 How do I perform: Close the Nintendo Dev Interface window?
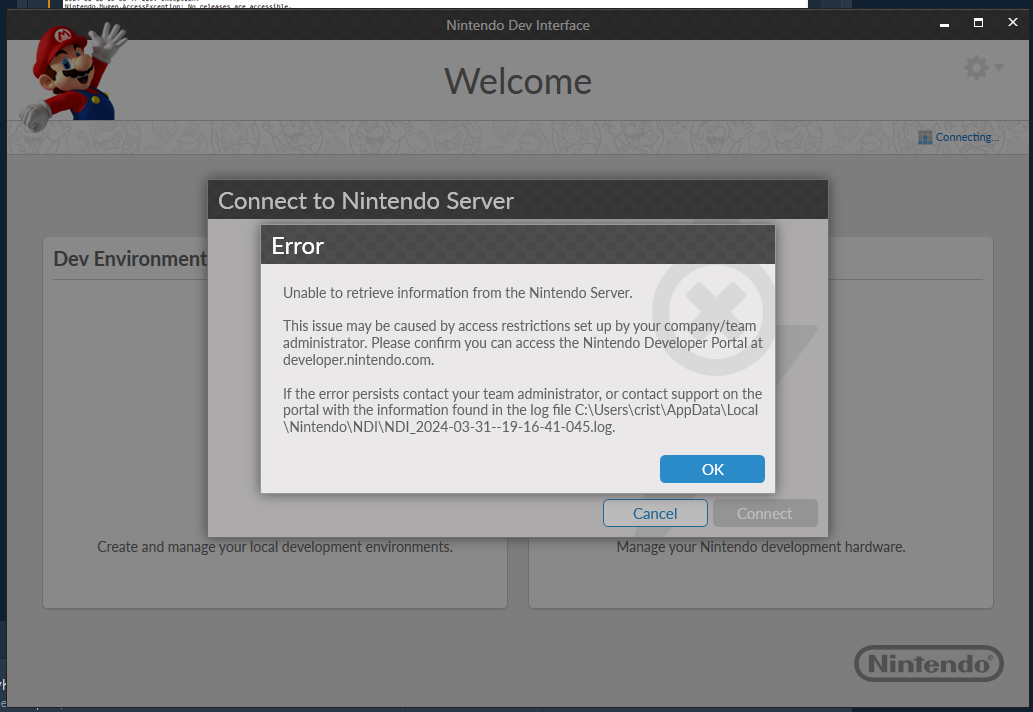pos(1013,22)
